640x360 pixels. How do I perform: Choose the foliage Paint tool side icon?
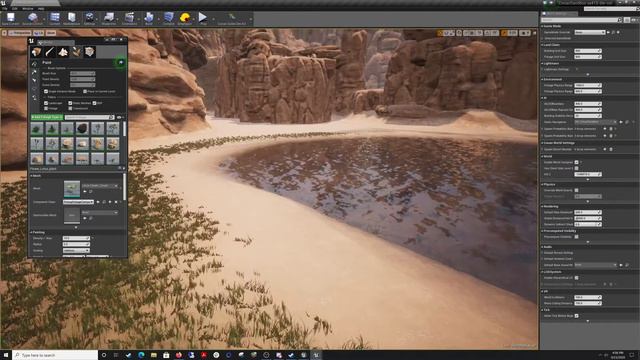coord(34,63)
